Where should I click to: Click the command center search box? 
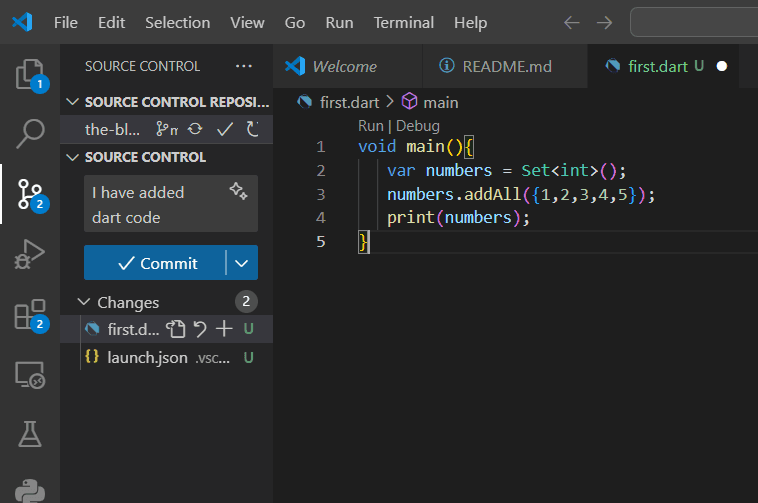[694, 22]
